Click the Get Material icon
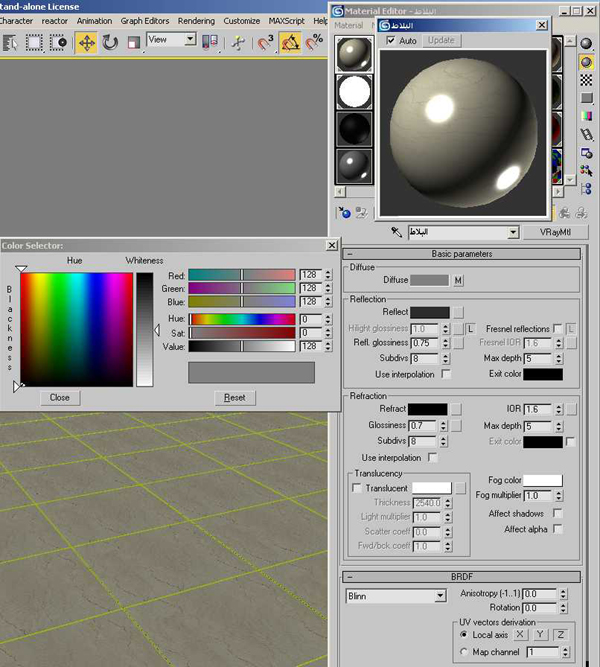 [x=345, y=212]
